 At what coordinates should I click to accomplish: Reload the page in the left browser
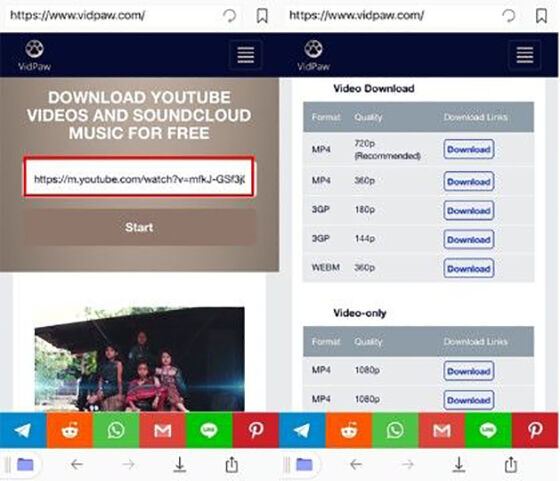click(x=229, y=16)
